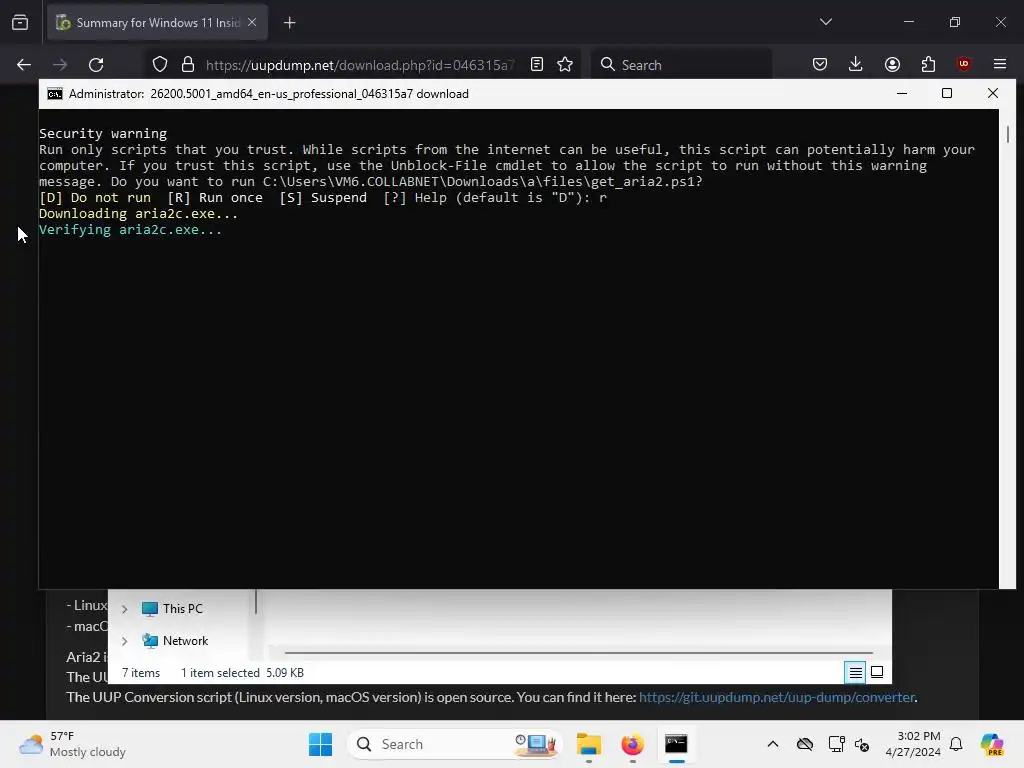The width and height of the screenshot is (1024, 768).
Task: Select the Summary for Windows 11 tab
Action: (x=157, y=22)
